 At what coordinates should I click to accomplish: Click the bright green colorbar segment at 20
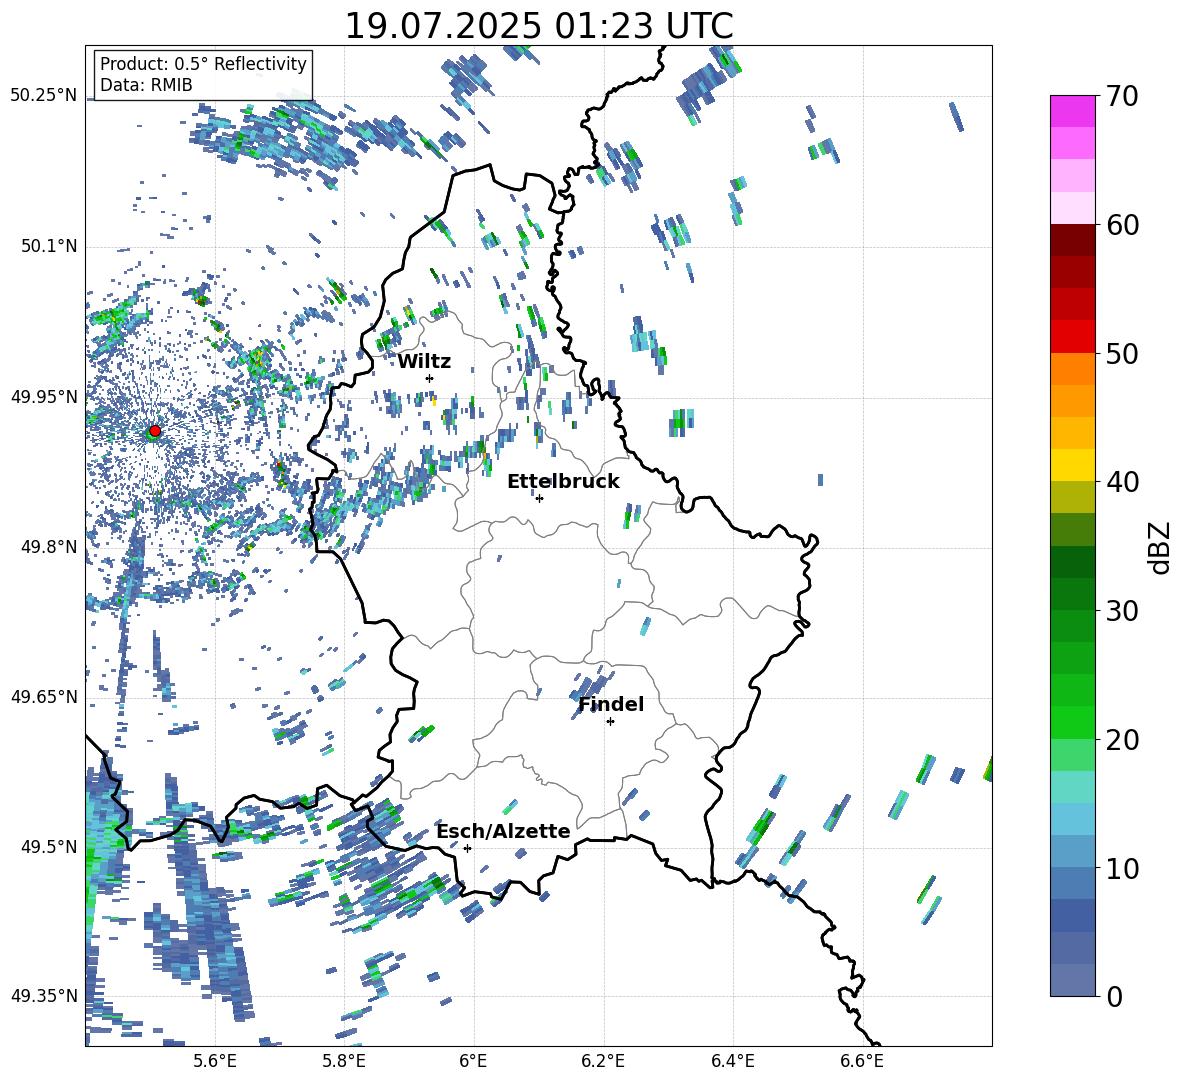[x=1072, y=722]
